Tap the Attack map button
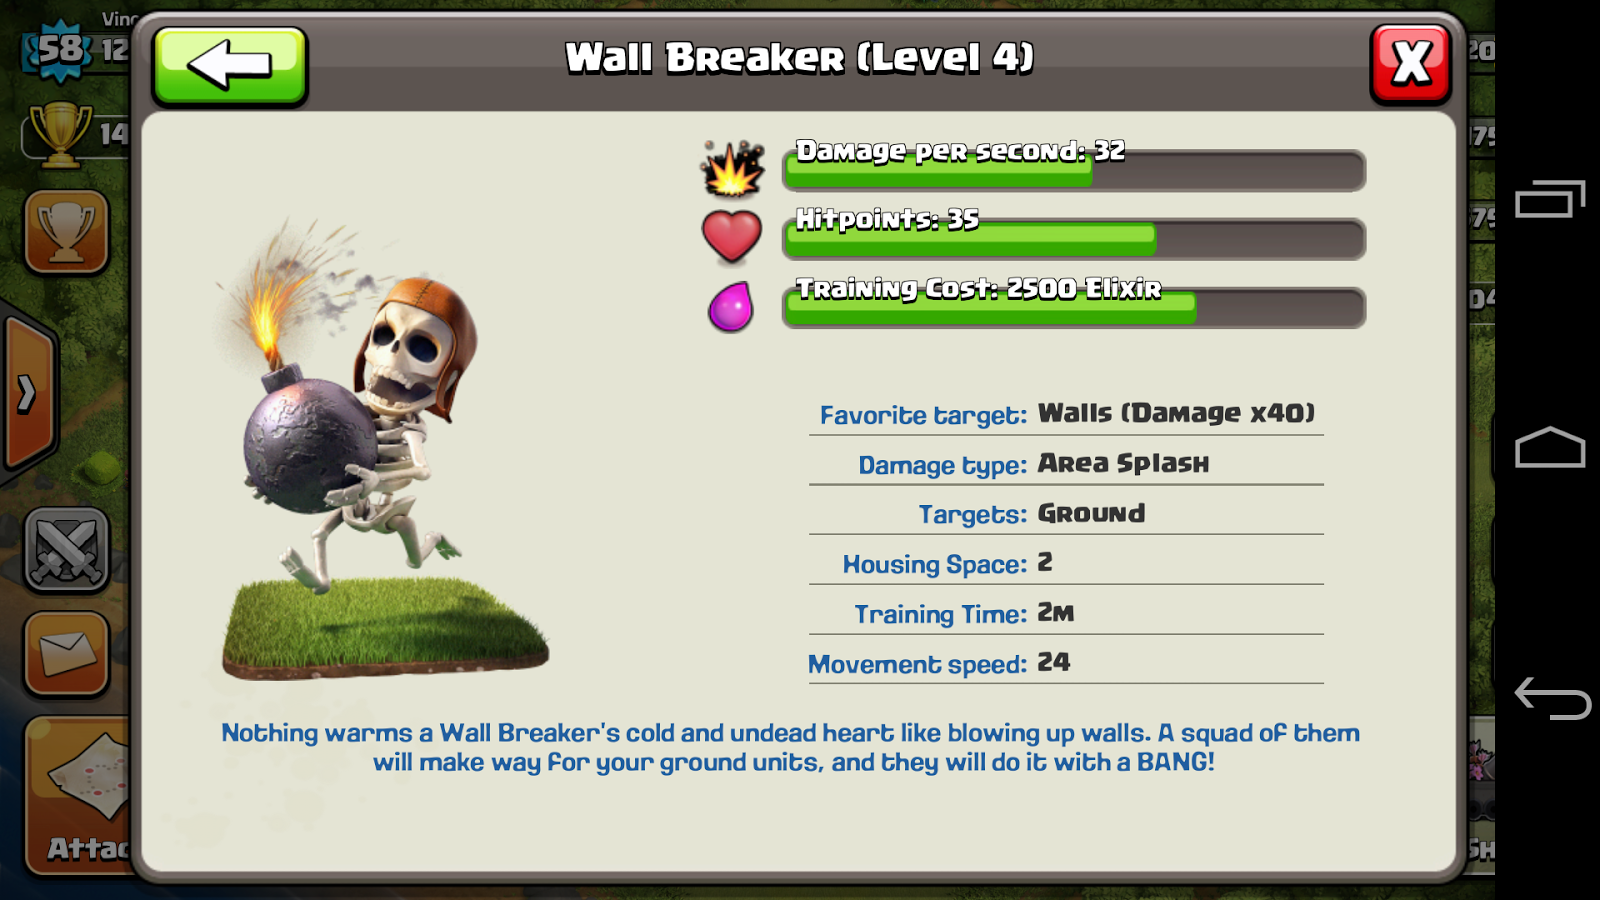Screen dimensions: 1600x900 pyautogui.click(x=78, y=795)
